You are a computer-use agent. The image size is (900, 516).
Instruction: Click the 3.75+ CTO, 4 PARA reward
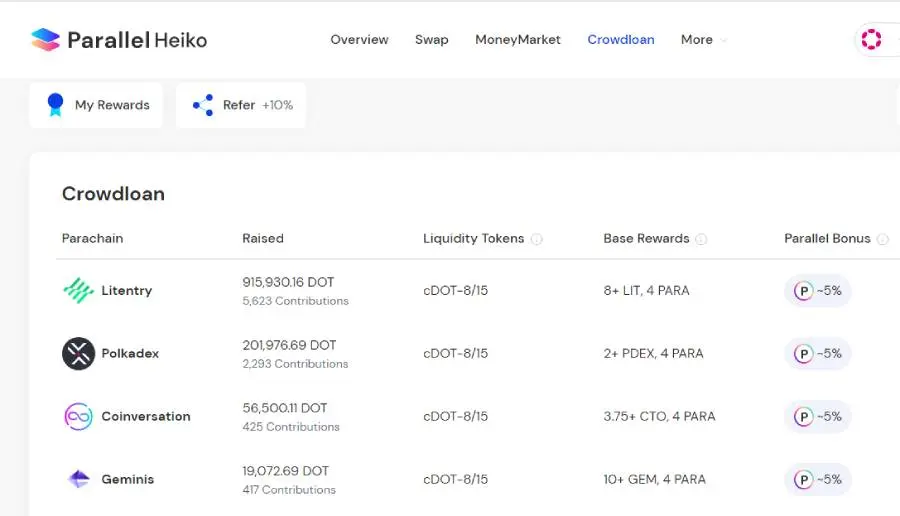tap(660, 416)
